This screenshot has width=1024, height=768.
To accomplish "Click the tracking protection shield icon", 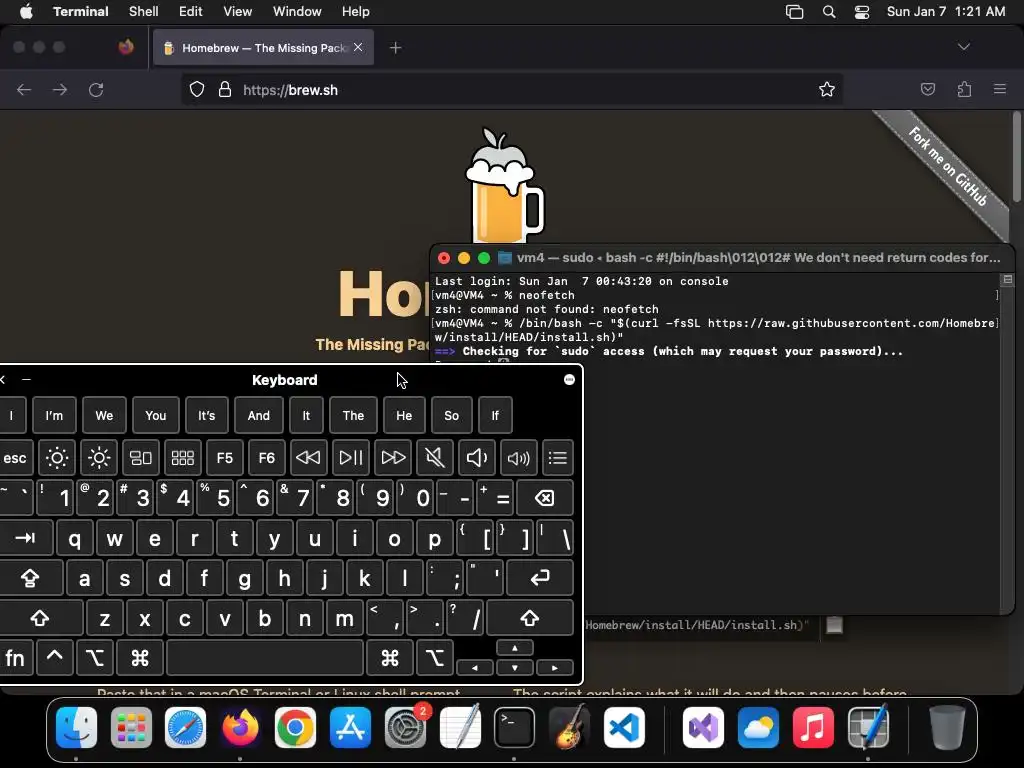I will [197, 89].
